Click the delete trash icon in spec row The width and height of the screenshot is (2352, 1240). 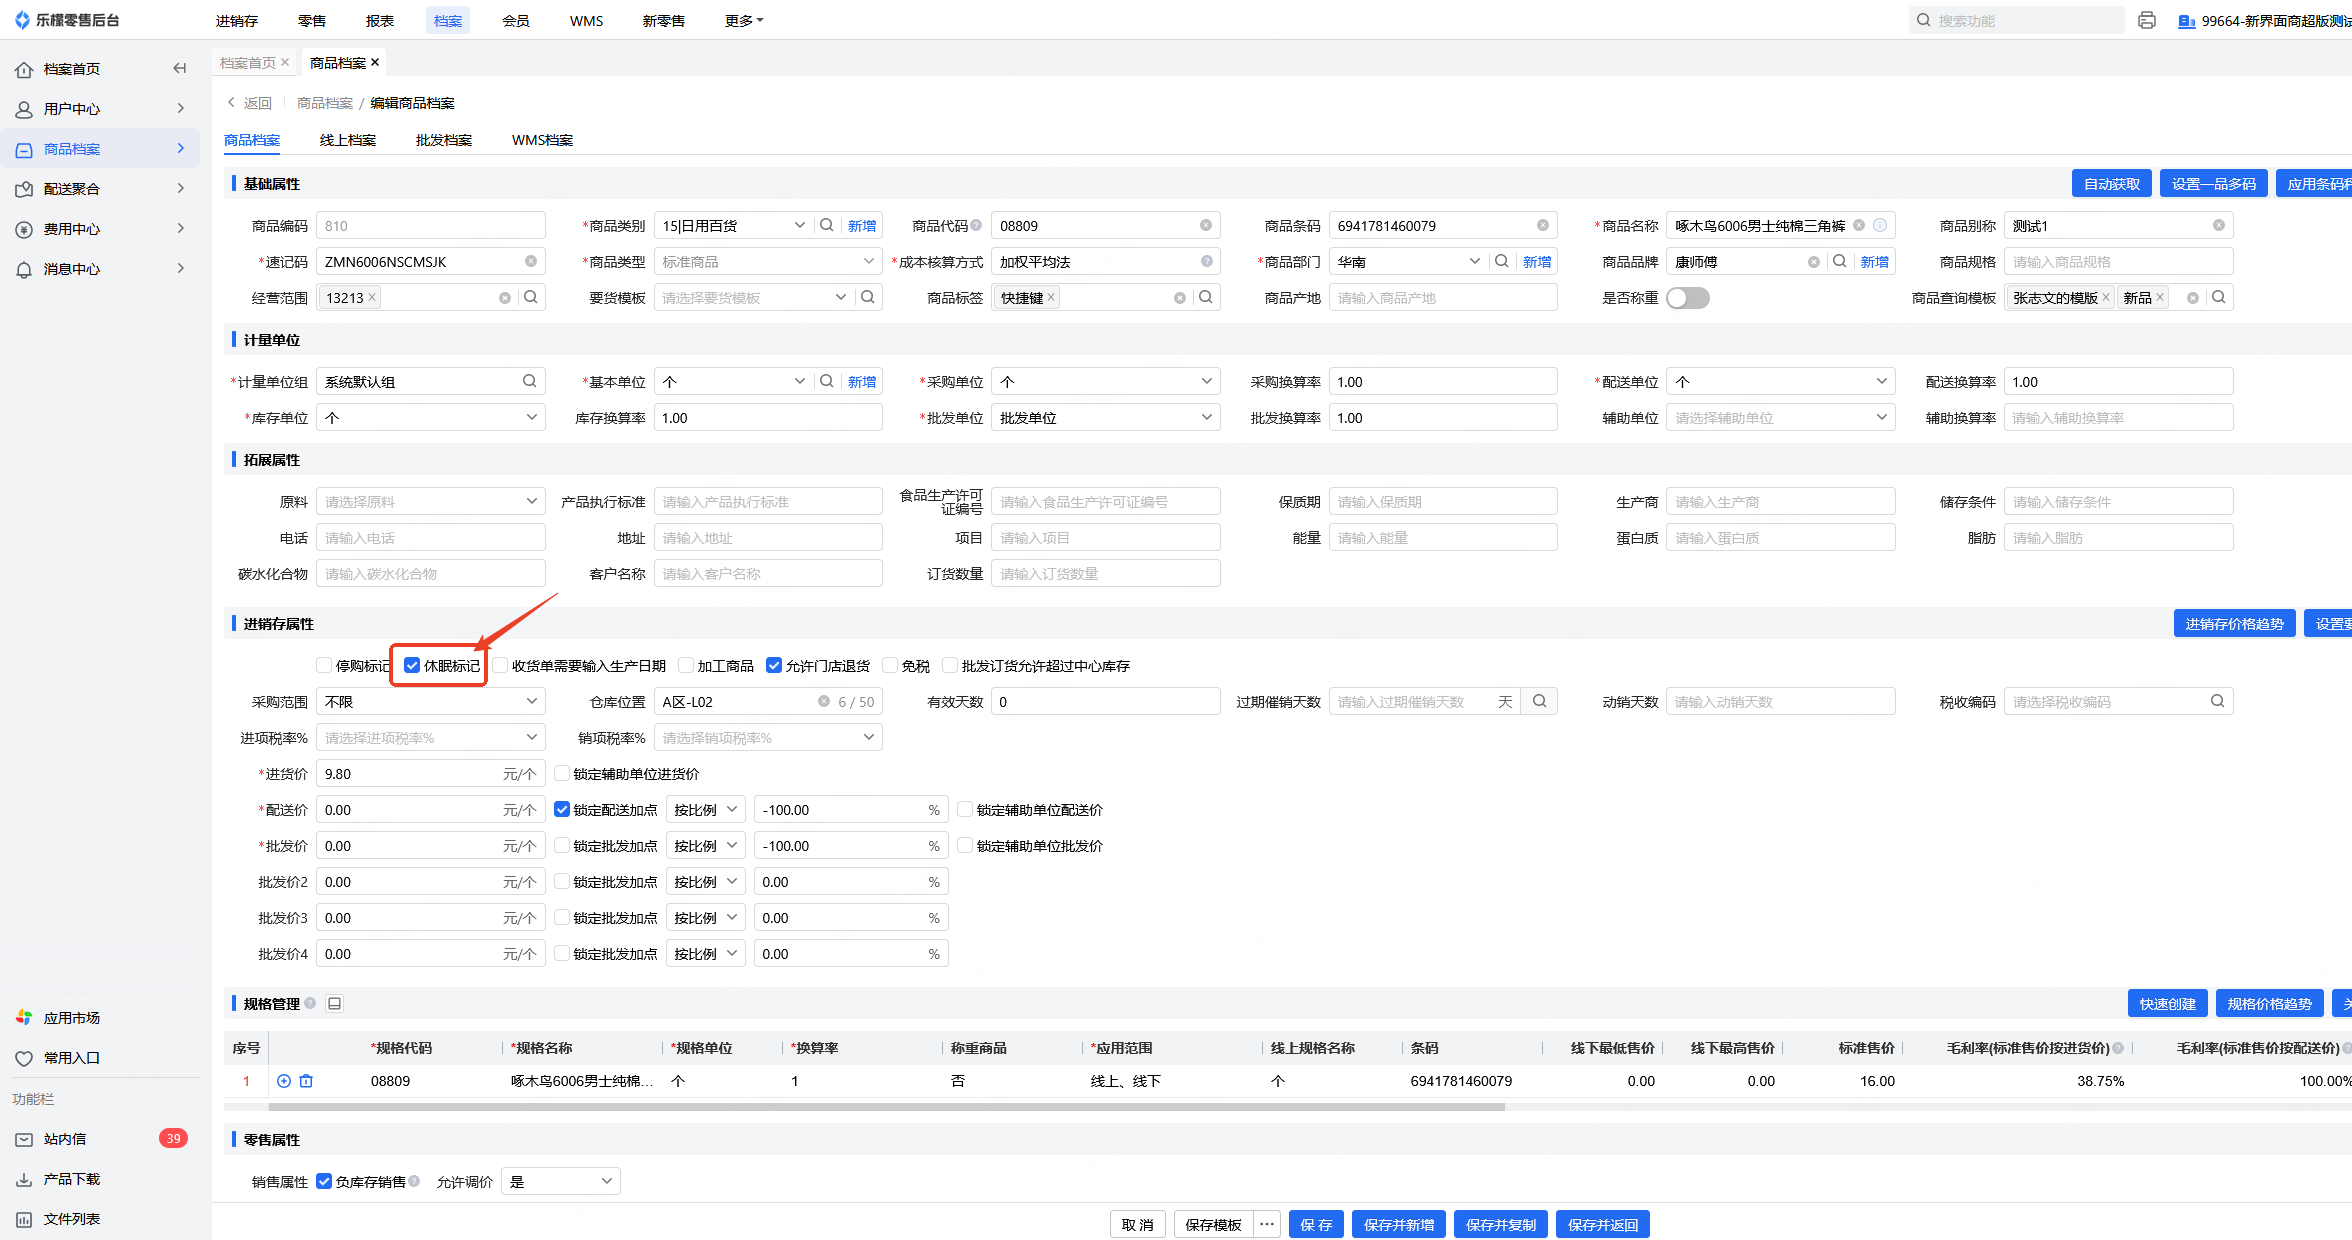tap(306, 1081)
